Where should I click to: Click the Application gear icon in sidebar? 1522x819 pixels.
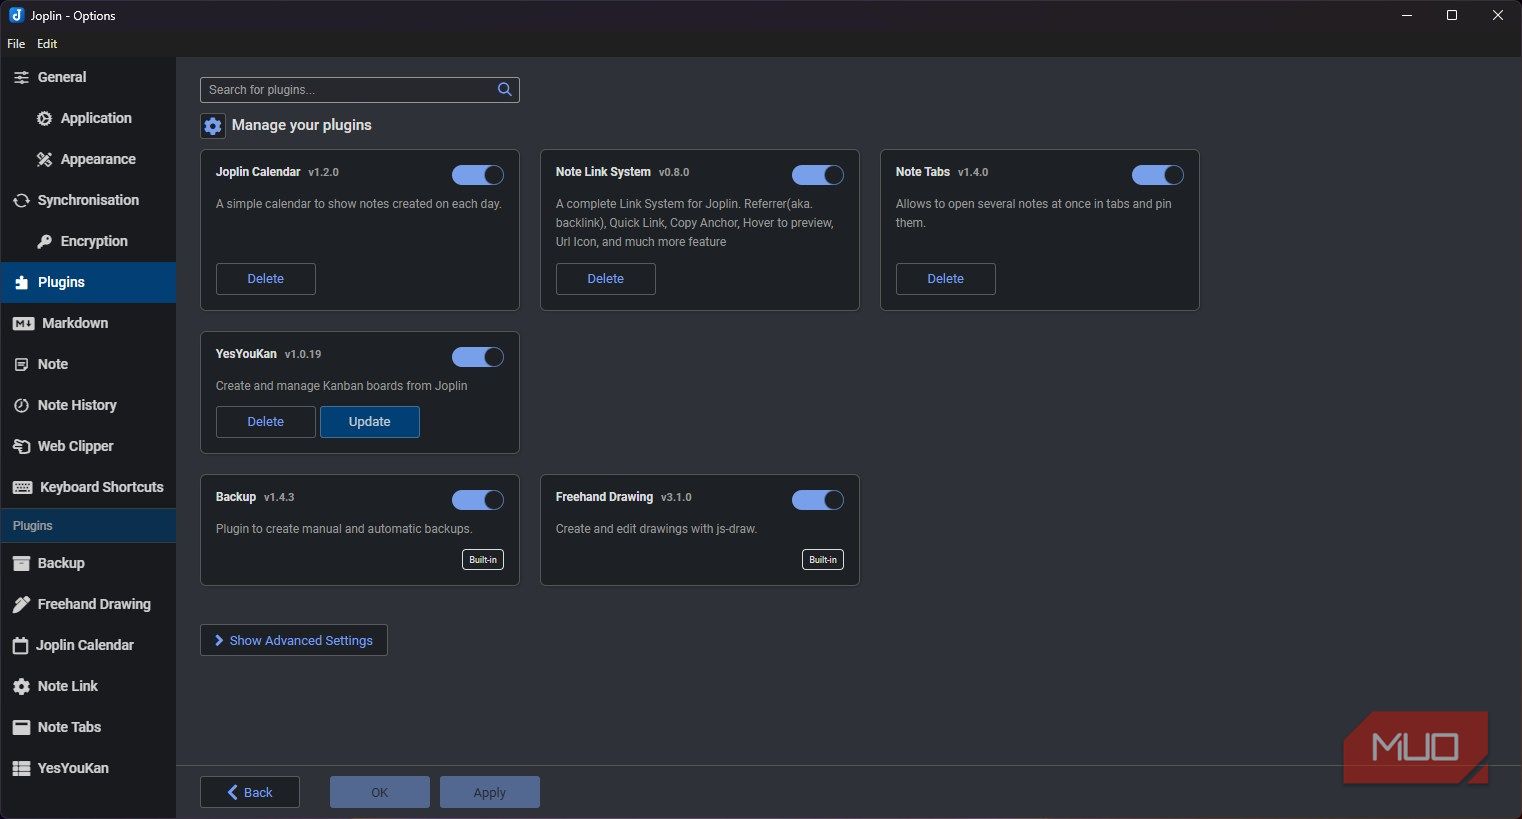point(44,118)
